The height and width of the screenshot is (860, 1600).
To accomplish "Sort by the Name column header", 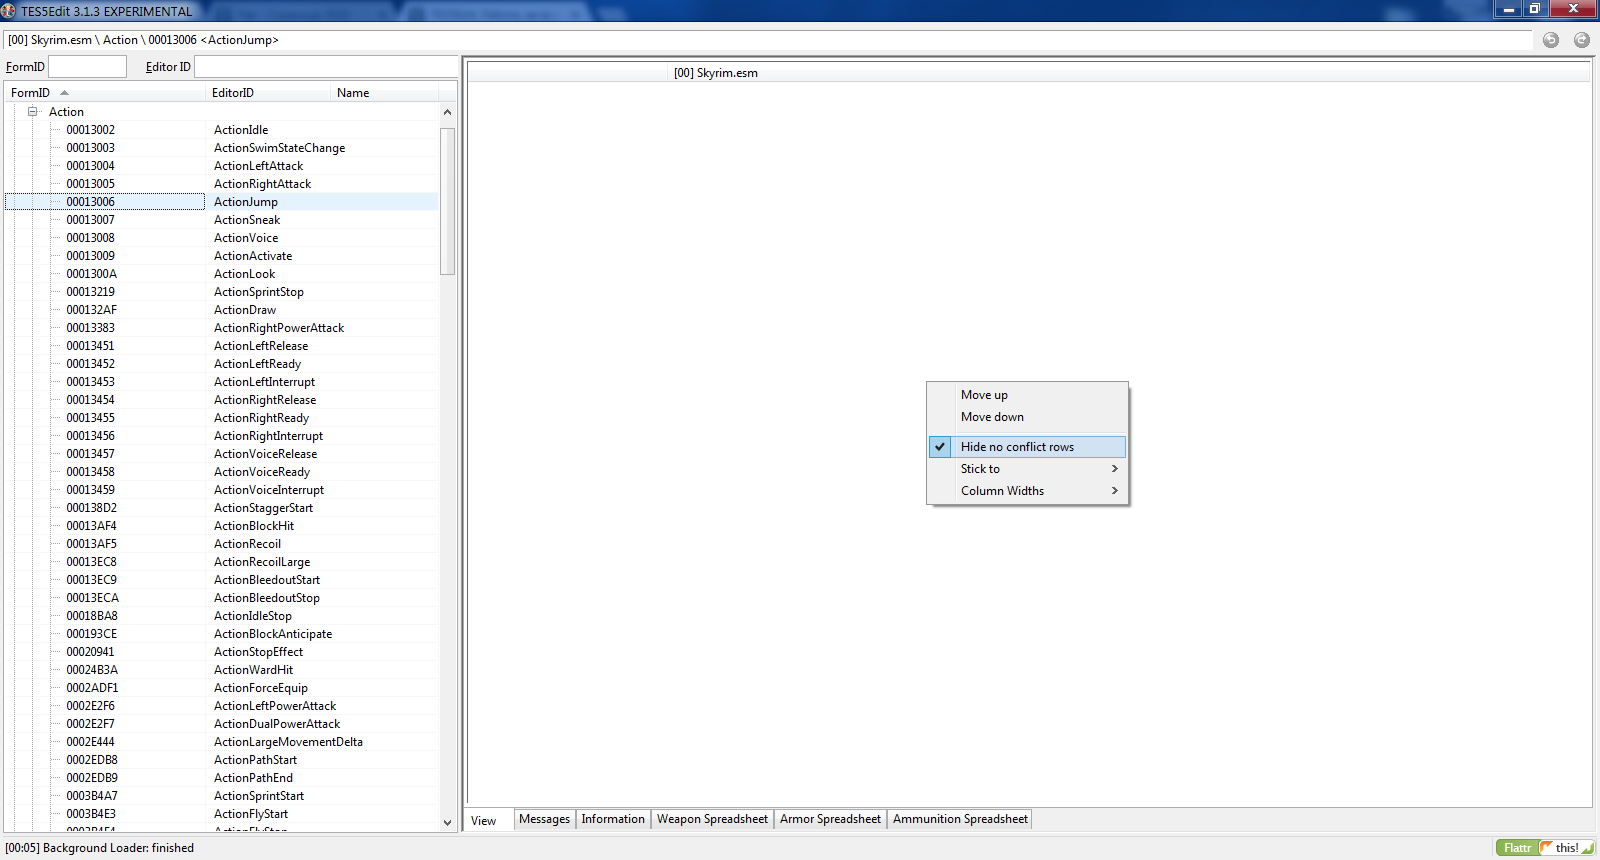I will click(x=384, y=93).
